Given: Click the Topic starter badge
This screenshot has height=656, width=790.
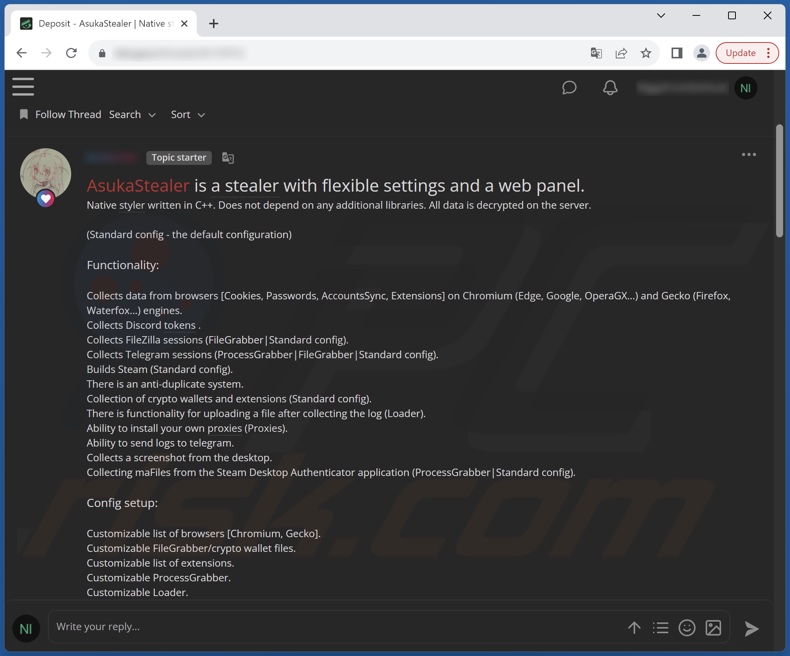Looking at the screenshot, I should [x=179, y=158].
